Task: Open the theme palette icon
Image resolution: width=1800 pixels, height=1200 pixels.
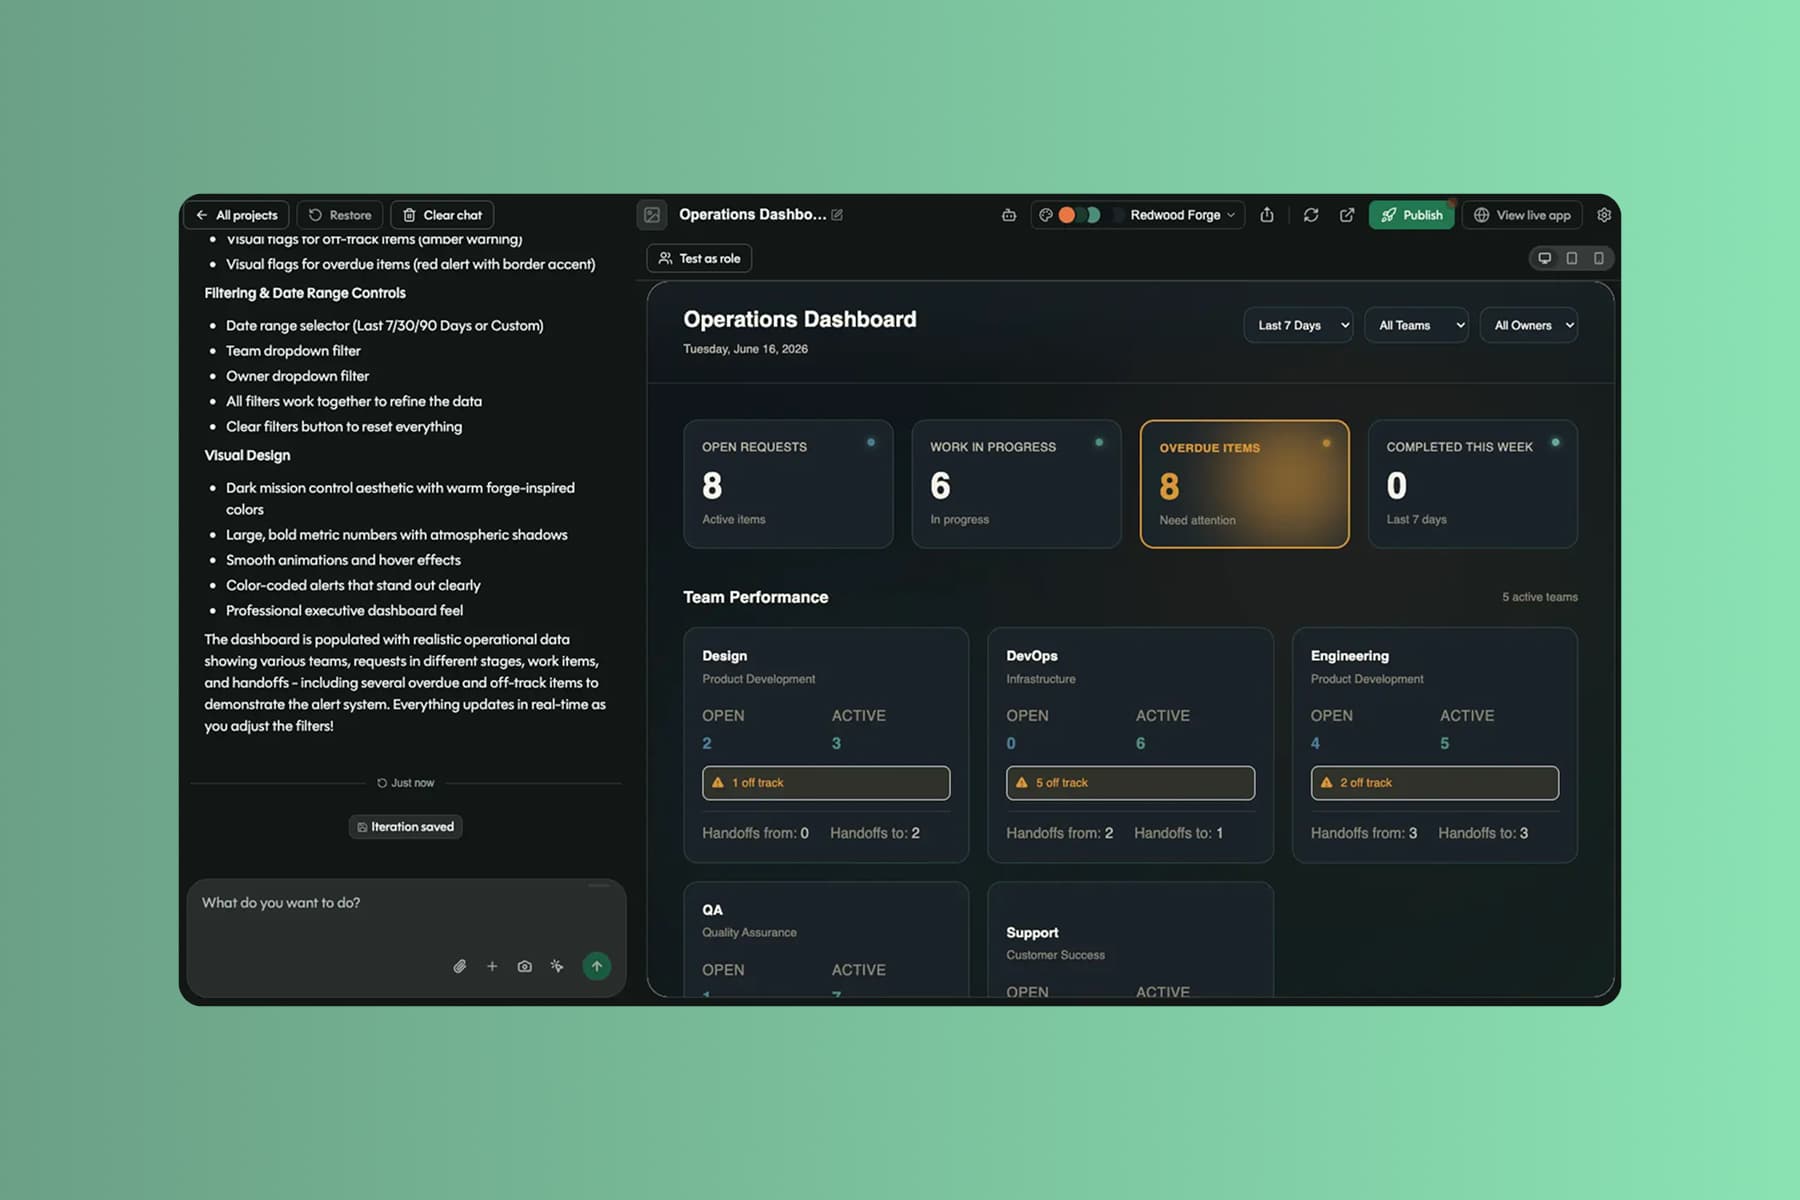Action: (x=1046, y=215)
